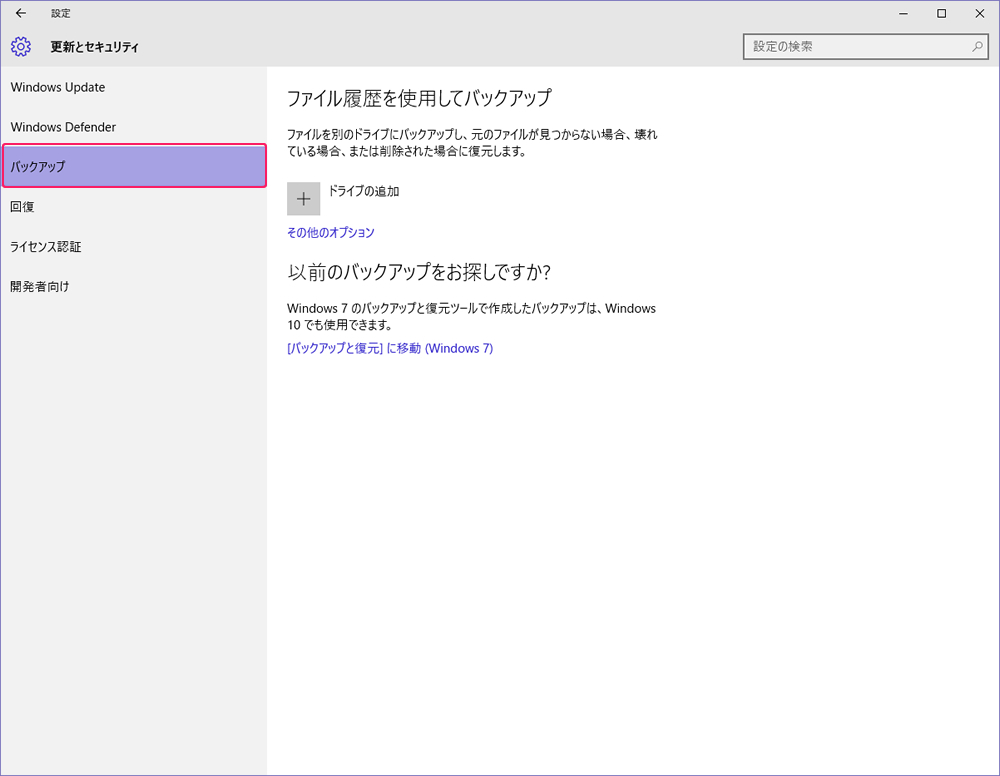This screenshot has width=1000, height=776.
Task: Click 以前のバックアップをお探しですか? heading
Action: click(x=418, y=272)
